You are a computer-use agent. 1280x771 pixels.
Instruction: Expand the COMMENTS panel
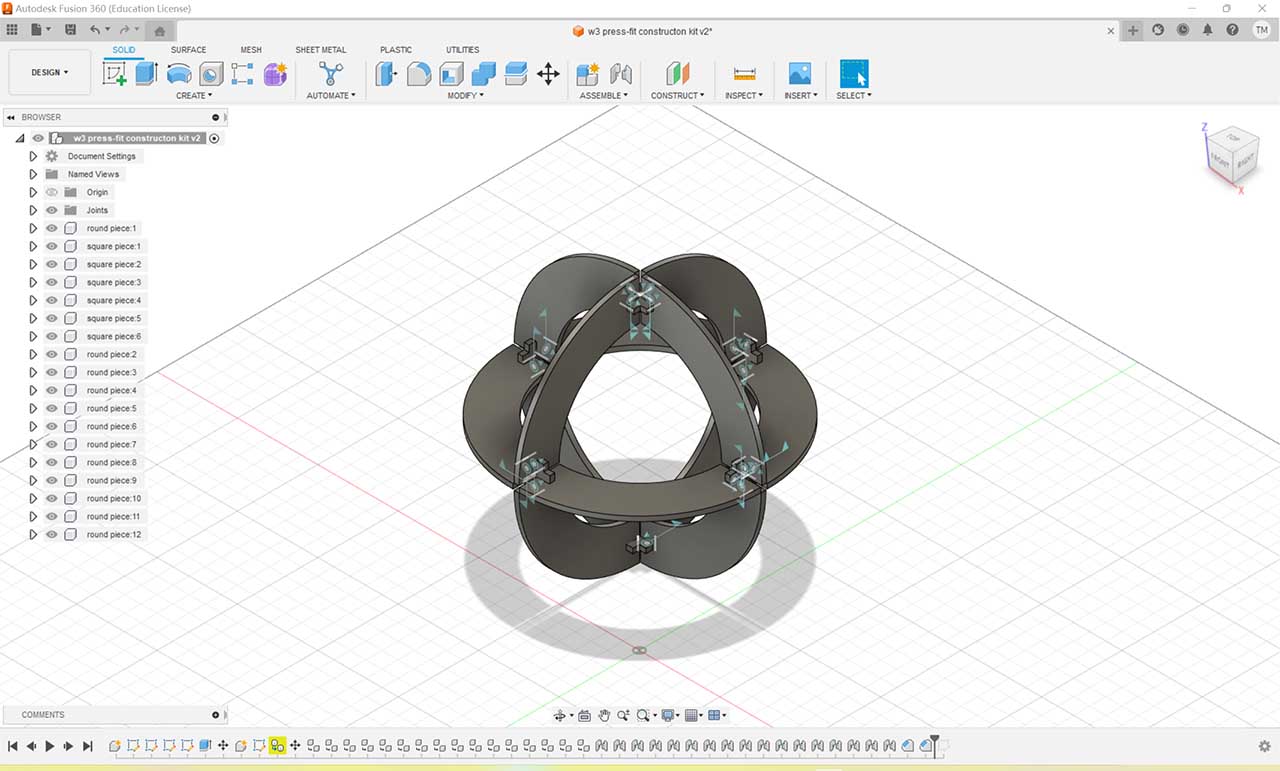(x=215, y=715)
